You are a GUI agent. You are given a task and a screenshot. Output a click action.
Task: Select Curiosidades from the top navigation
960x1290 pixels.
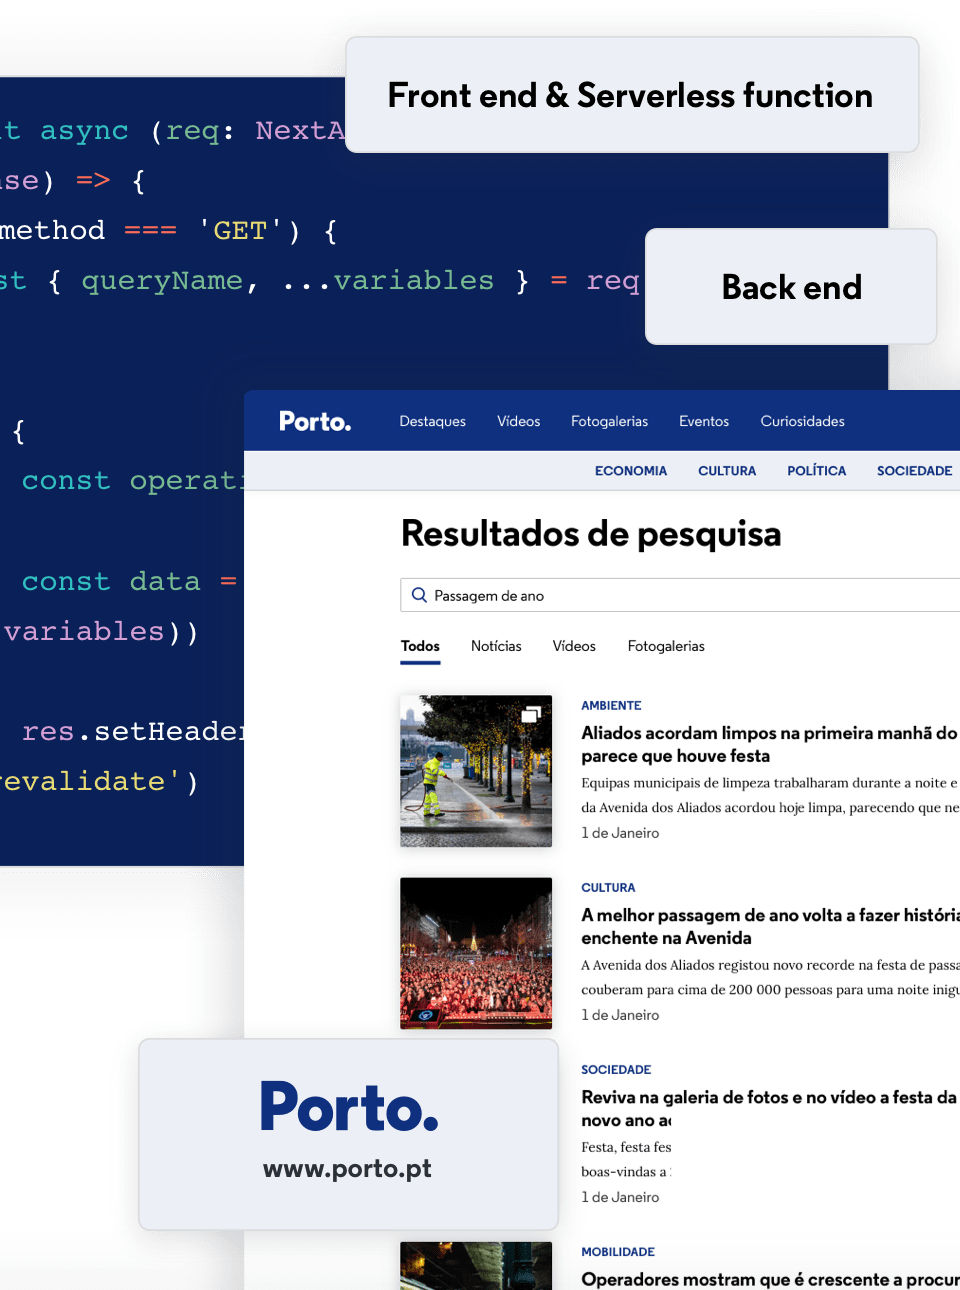click(802, 421)
